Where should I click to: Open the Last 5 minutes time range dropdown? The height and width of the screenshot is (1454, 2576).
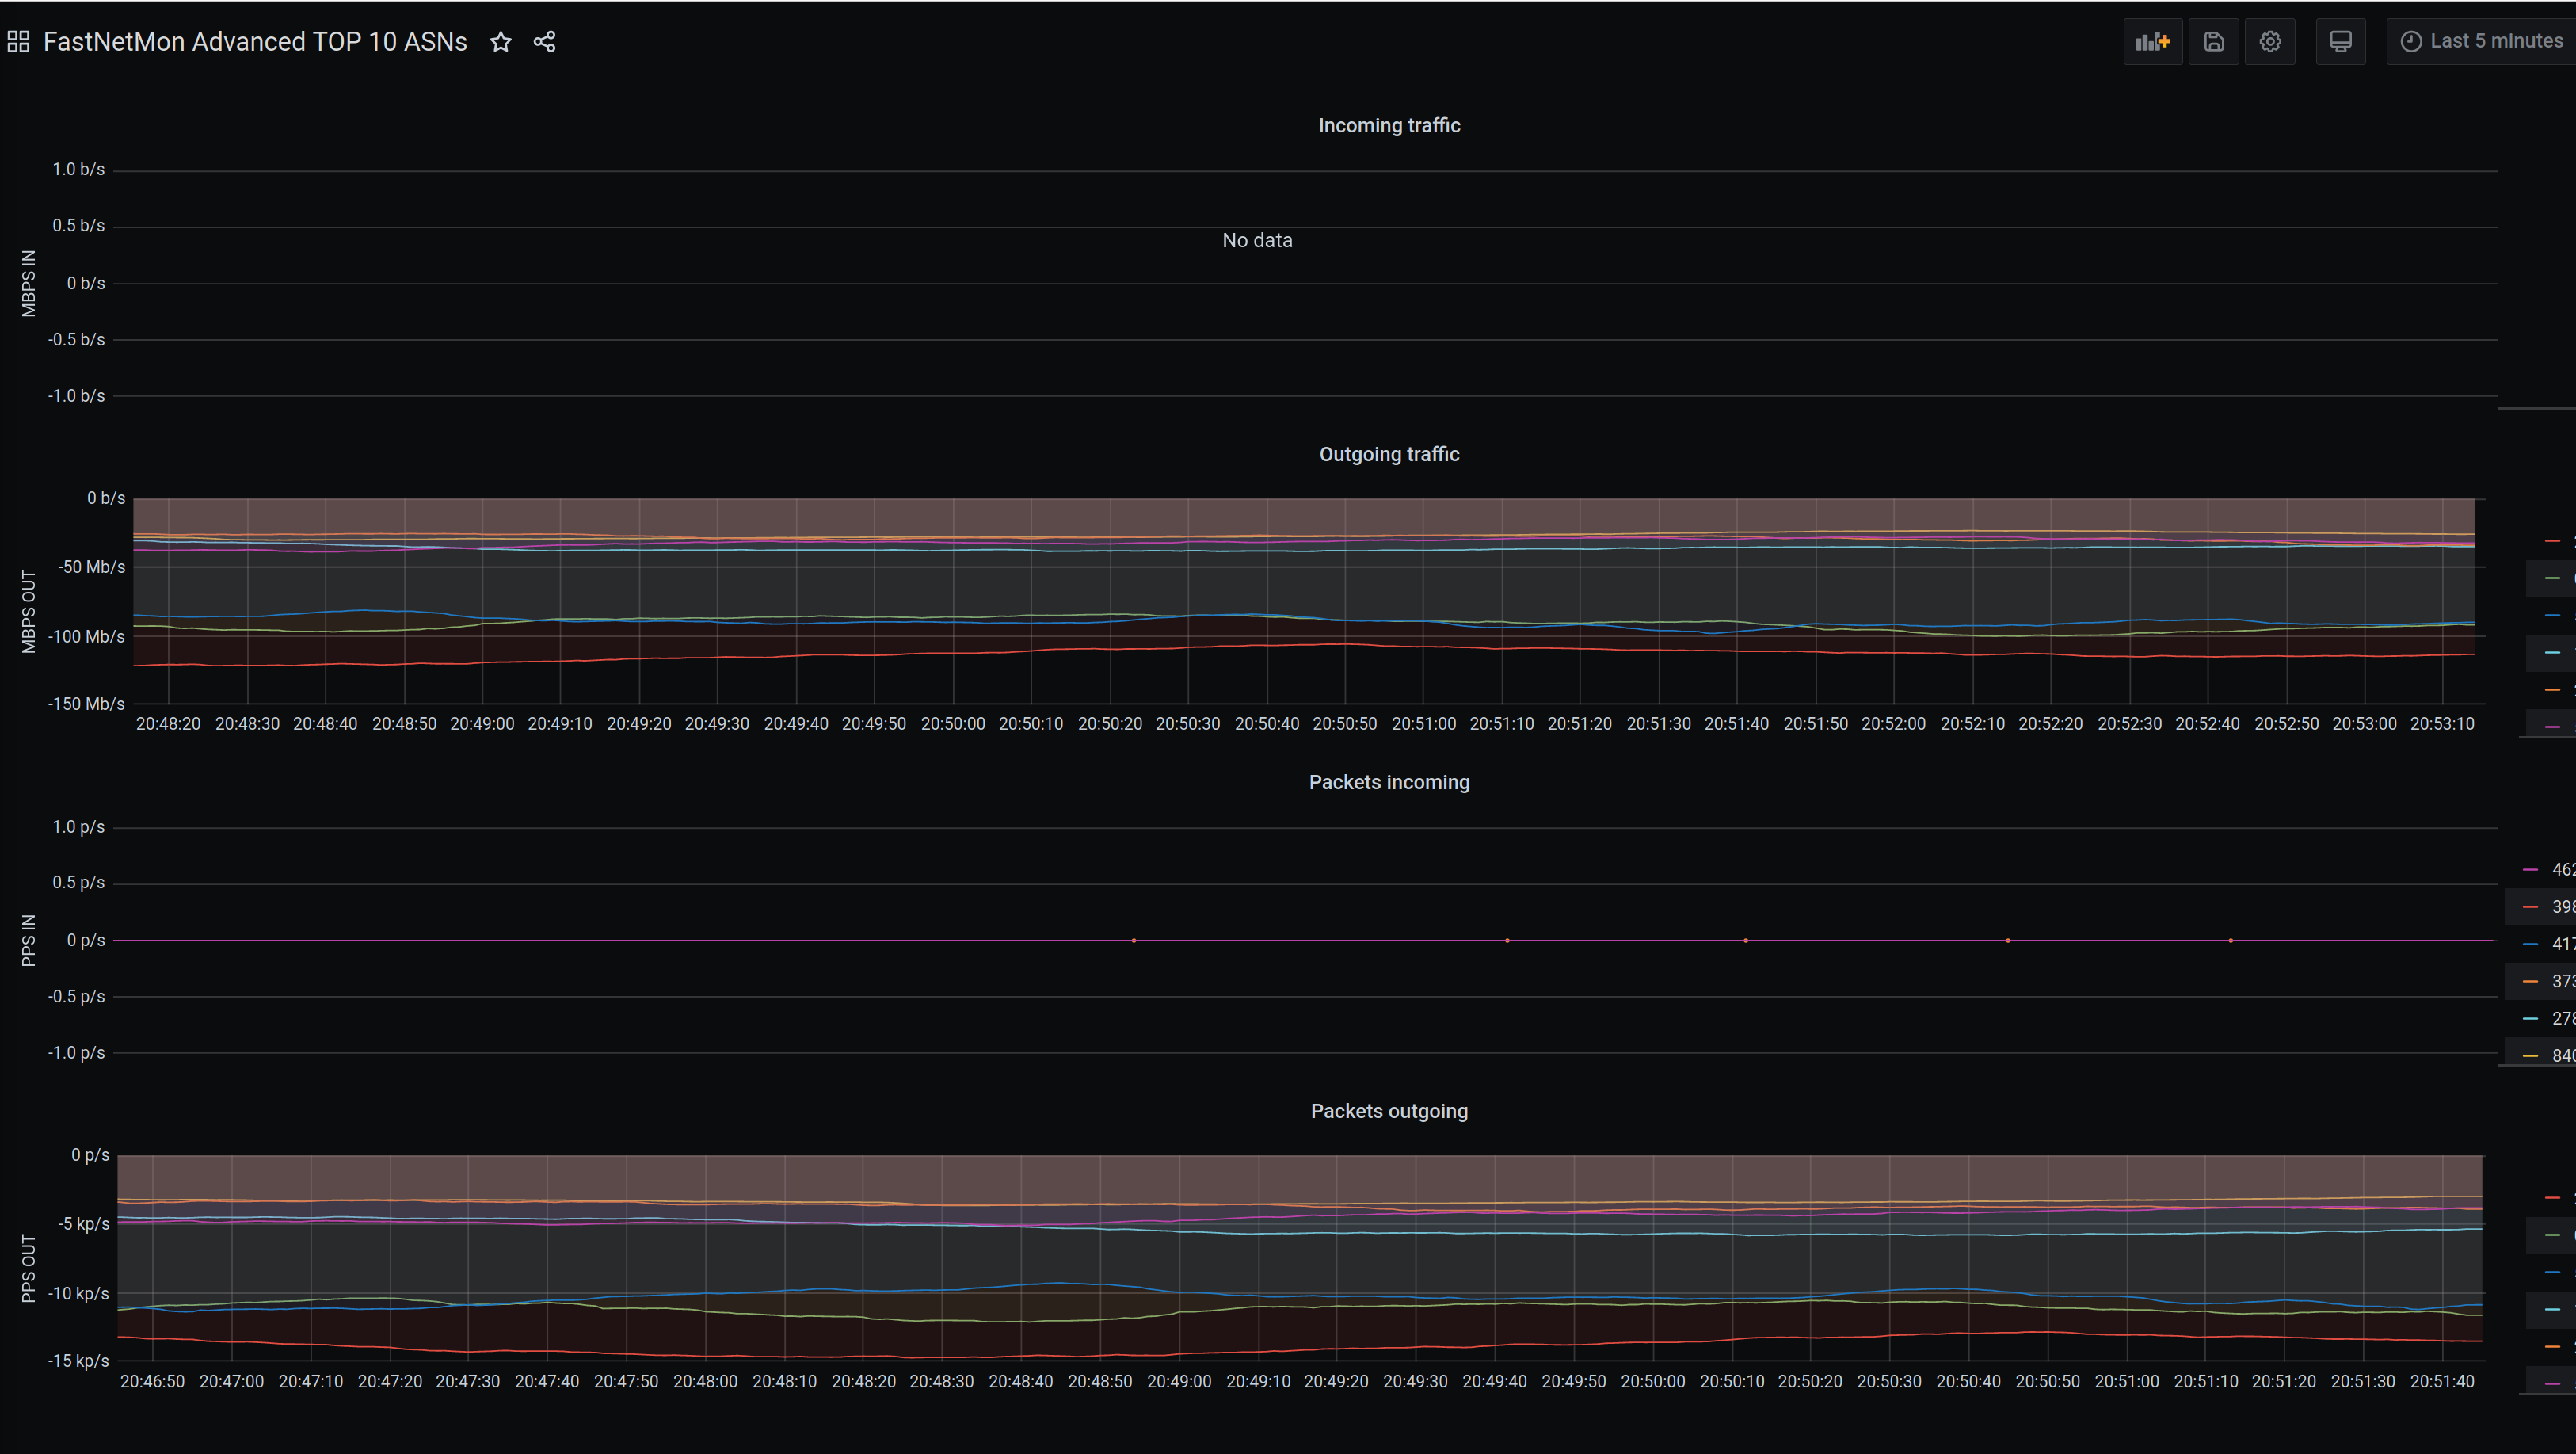[x=2495, y=42]
